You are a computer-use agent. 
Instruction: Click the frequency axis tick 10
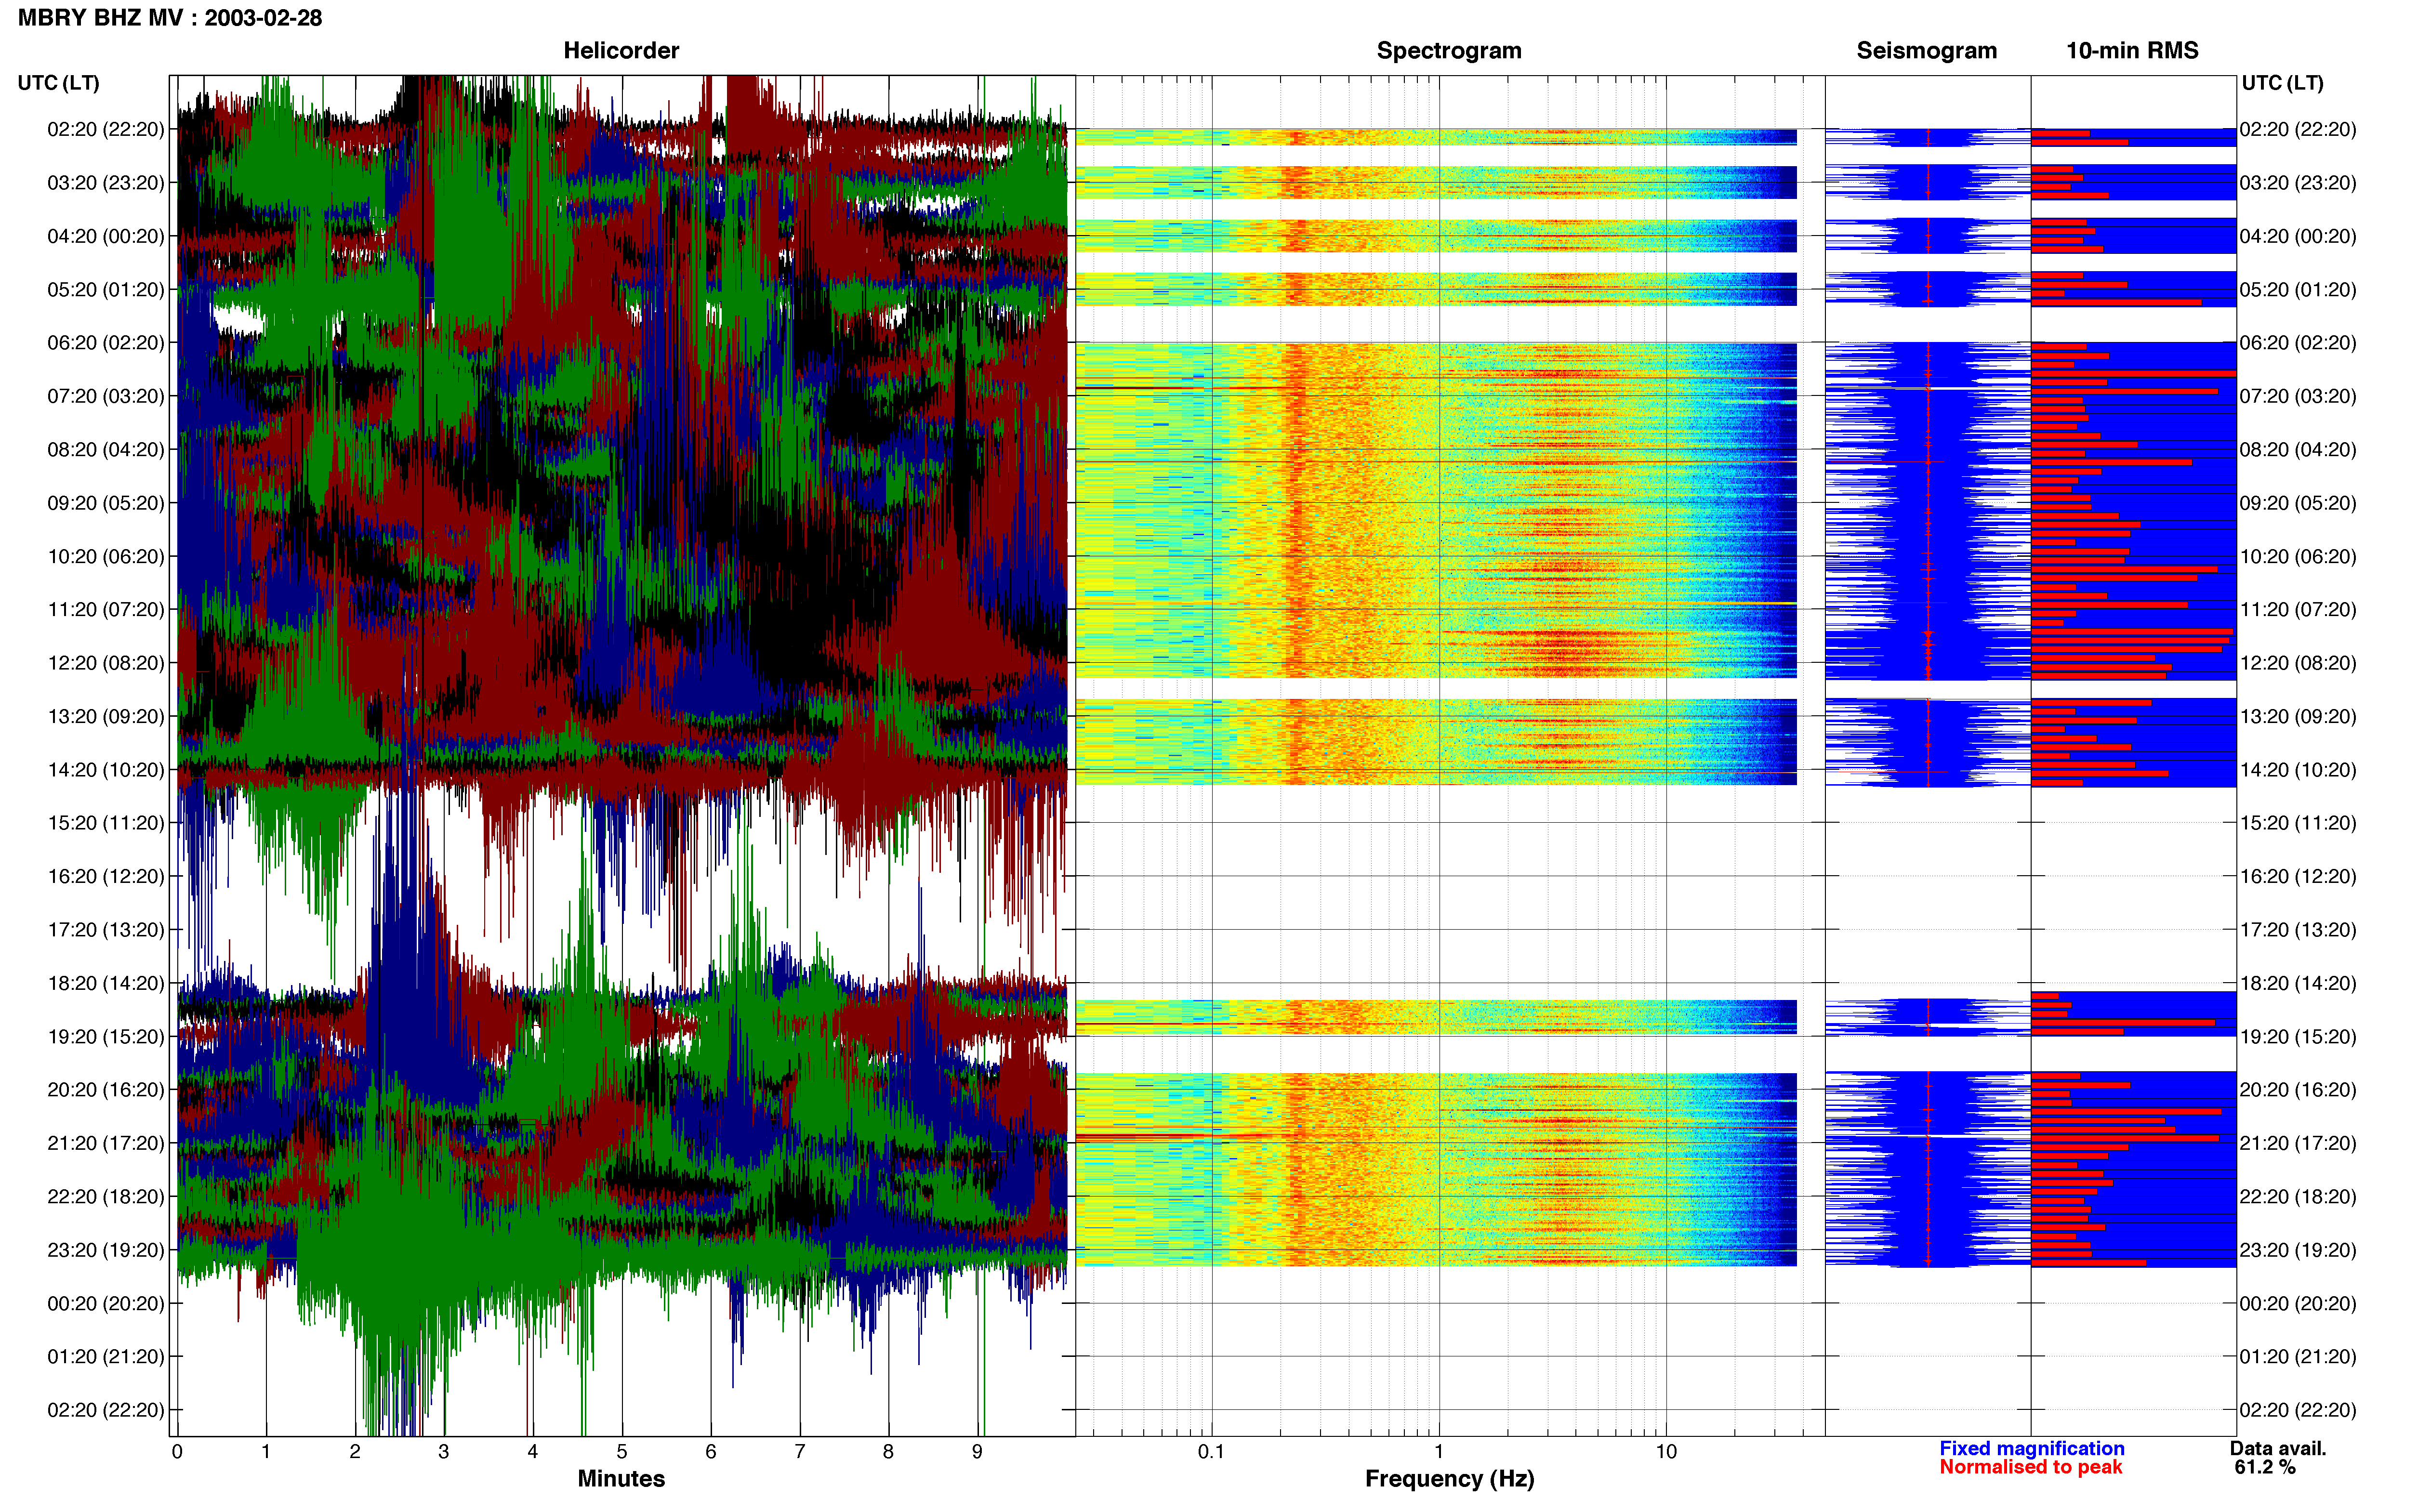point(1666,1452)
